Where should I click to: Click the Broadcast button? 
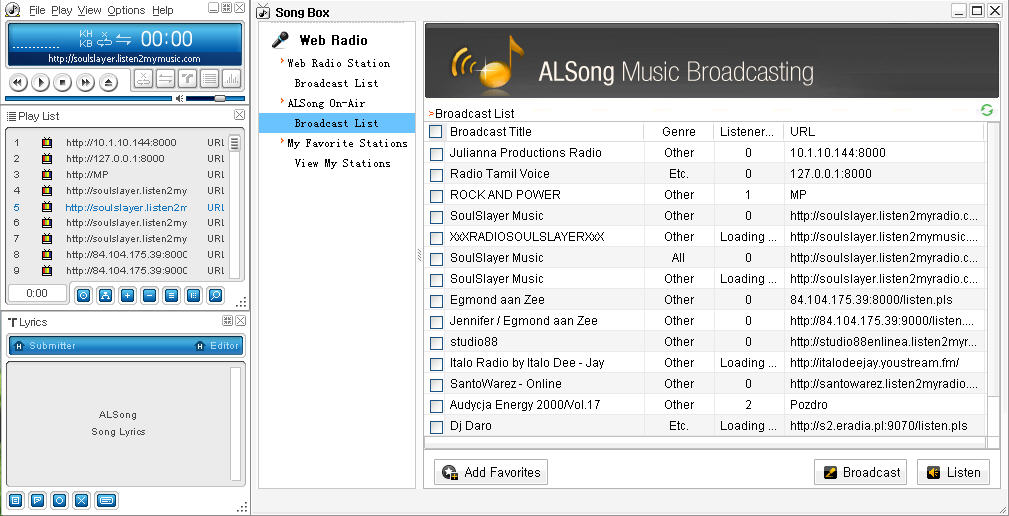860,472
